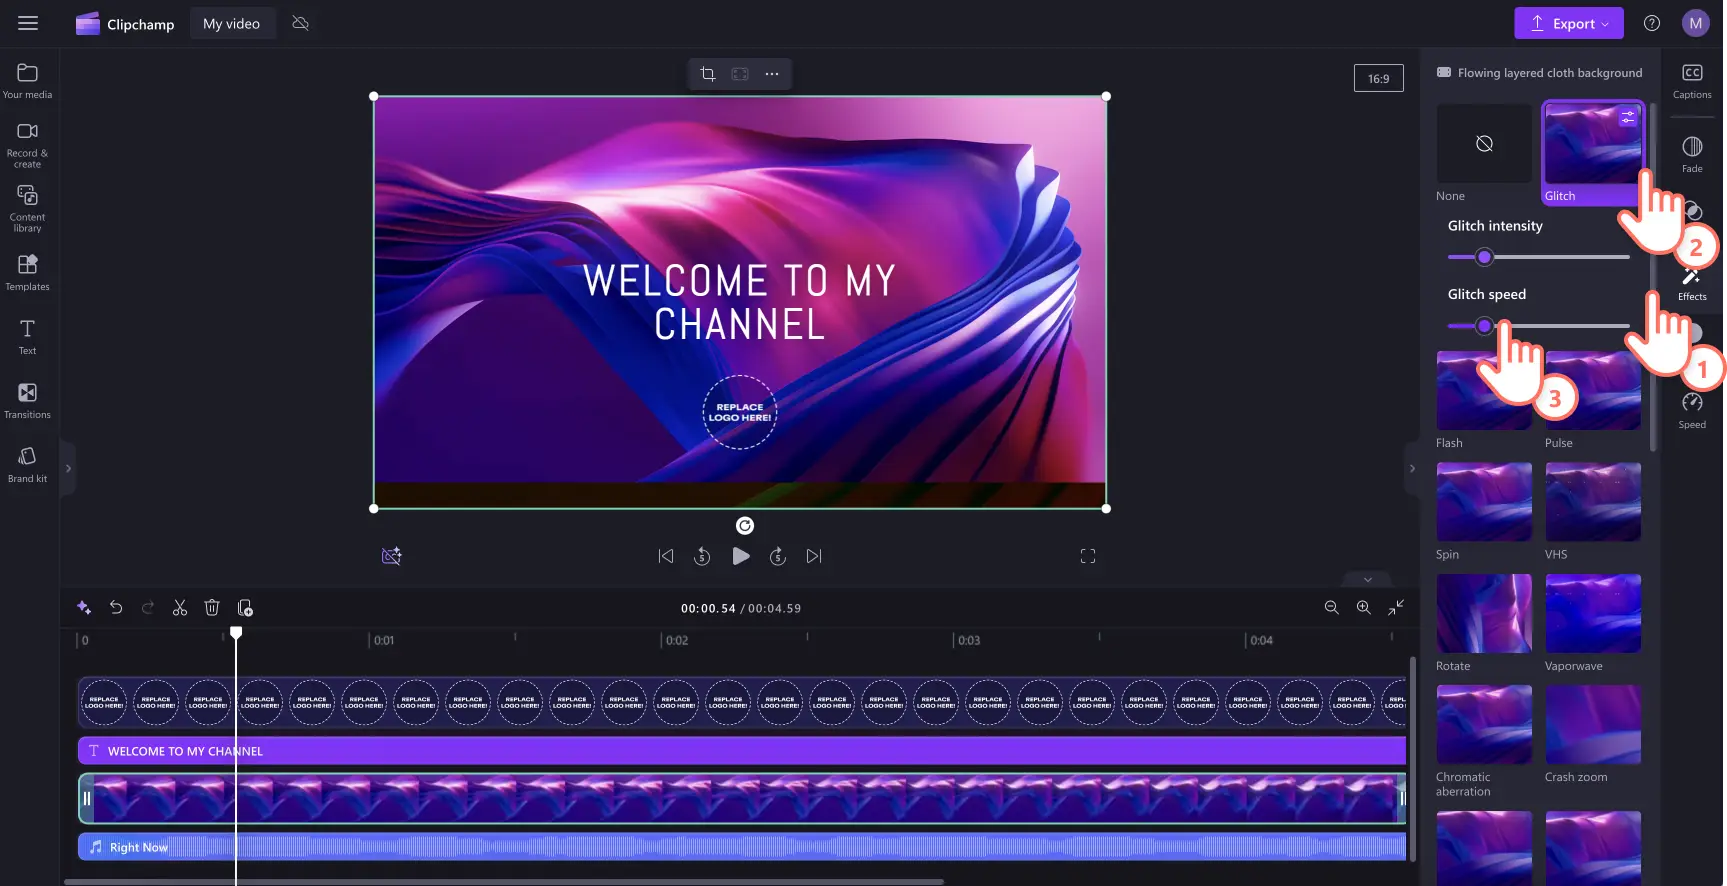Open the 16:9 aspect ratio button
This screenshot has width=1727, height=886.
[1378, 78]
